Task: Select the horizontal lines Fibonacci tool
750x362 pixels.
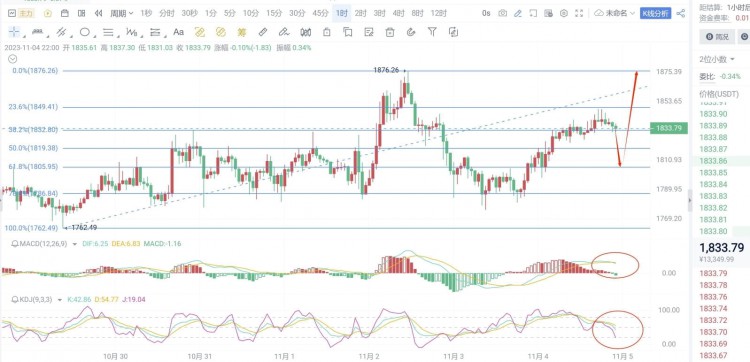Action: click(108, 32)
